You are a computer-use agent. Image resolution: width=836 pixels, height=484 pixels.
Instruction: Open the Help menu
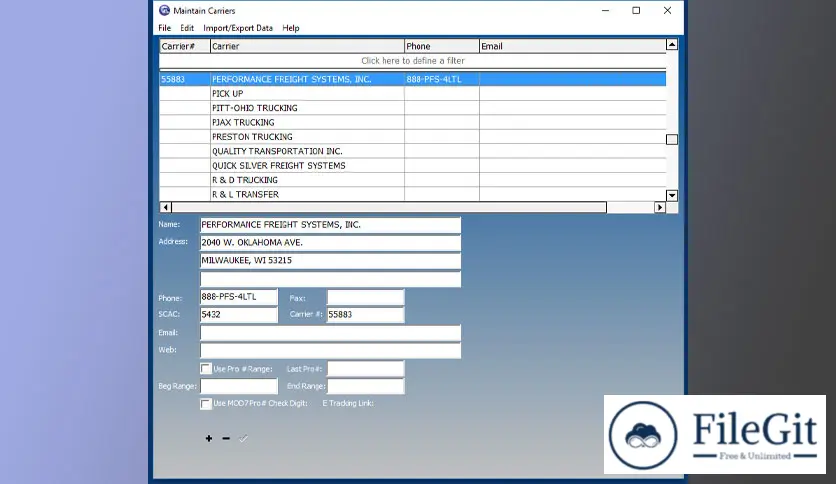point(291,28)
